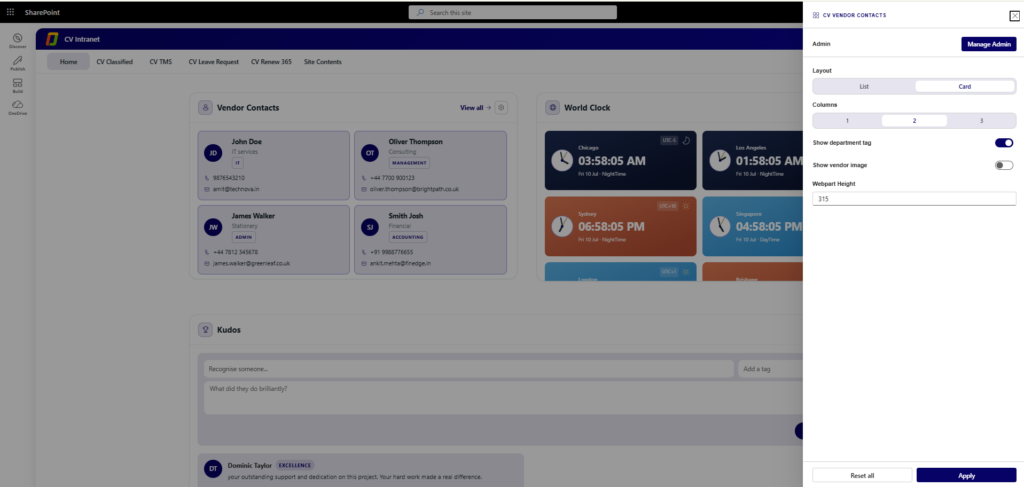Click the DT avatar for Dominic Taylor
Viewport: 1024px width, 487px height.
[x=213, y=468]
